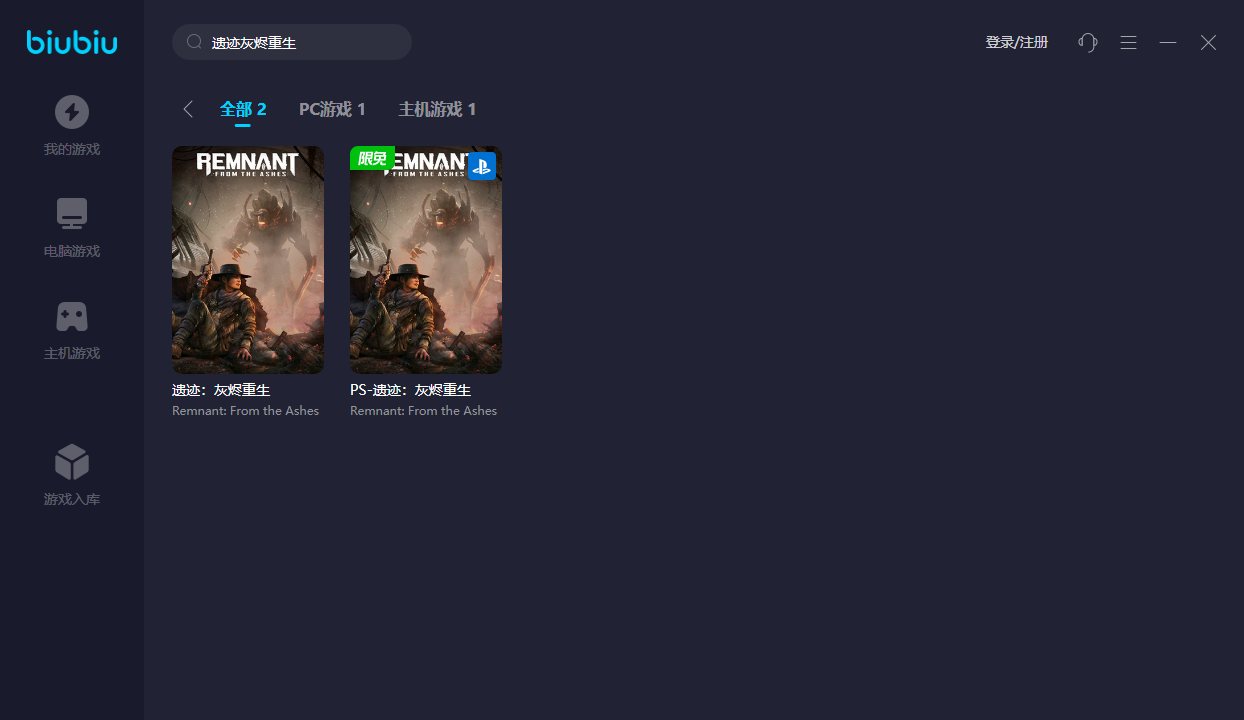This screenshot has width=1244, height=720.
Task: Click 电脑游戏 sidebar label
Action: [72, 252]
